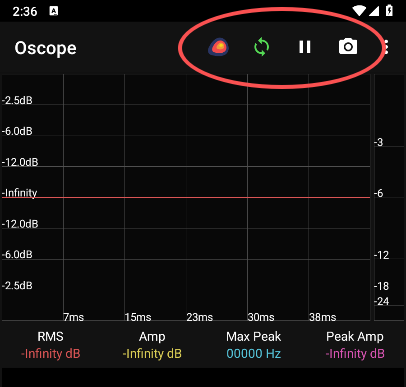Tap the -12 mark on level meter

coord(381,255)
